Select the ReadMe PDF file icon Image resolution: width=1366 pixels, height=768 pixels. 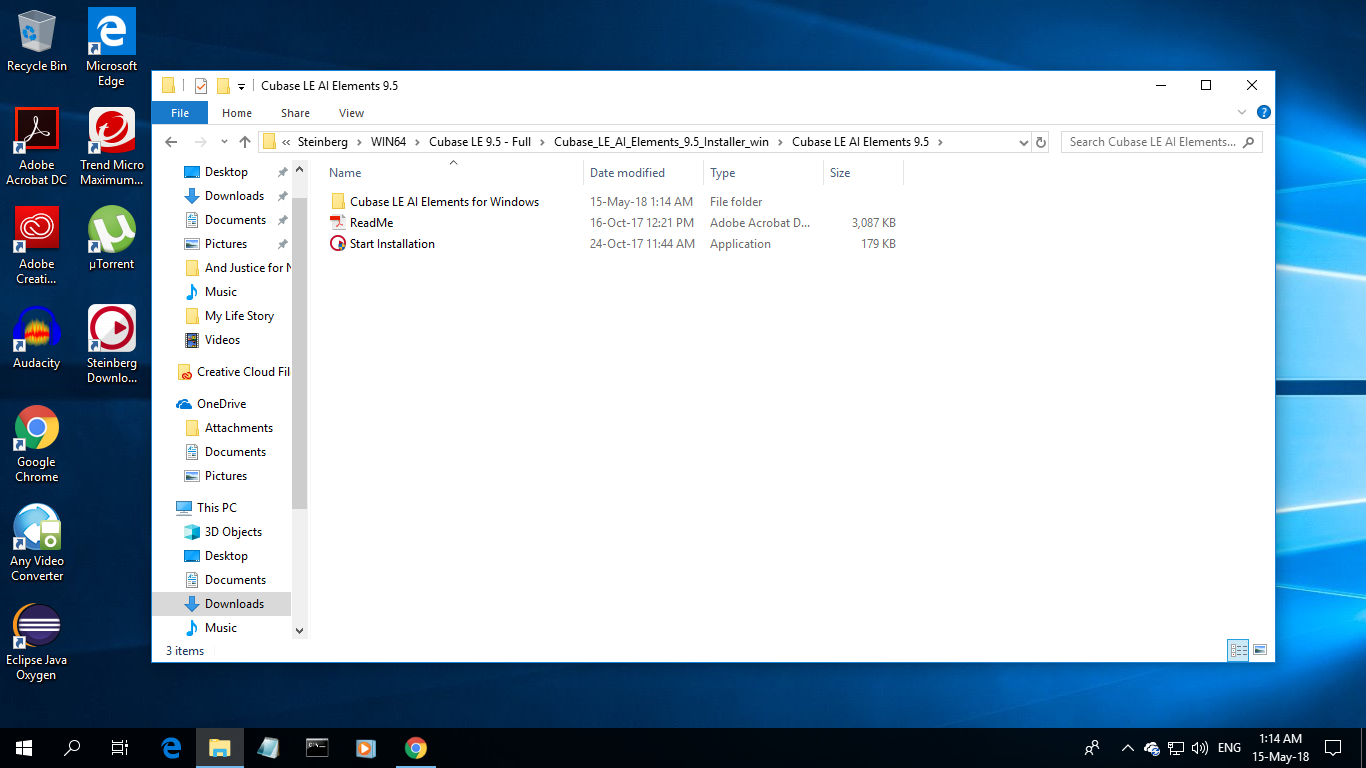tap(338, 222)
